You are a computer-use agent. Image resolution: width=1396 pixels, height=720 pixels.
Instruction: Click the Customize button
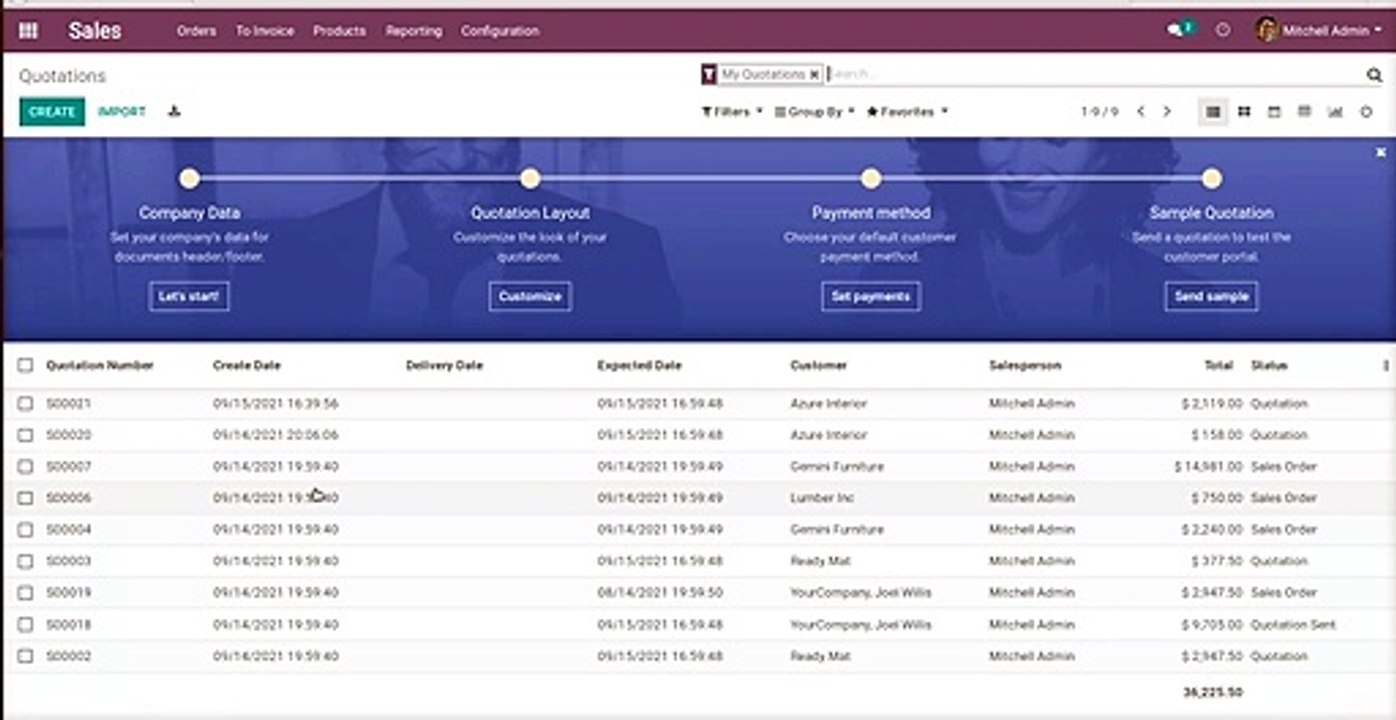coord(530,297)
